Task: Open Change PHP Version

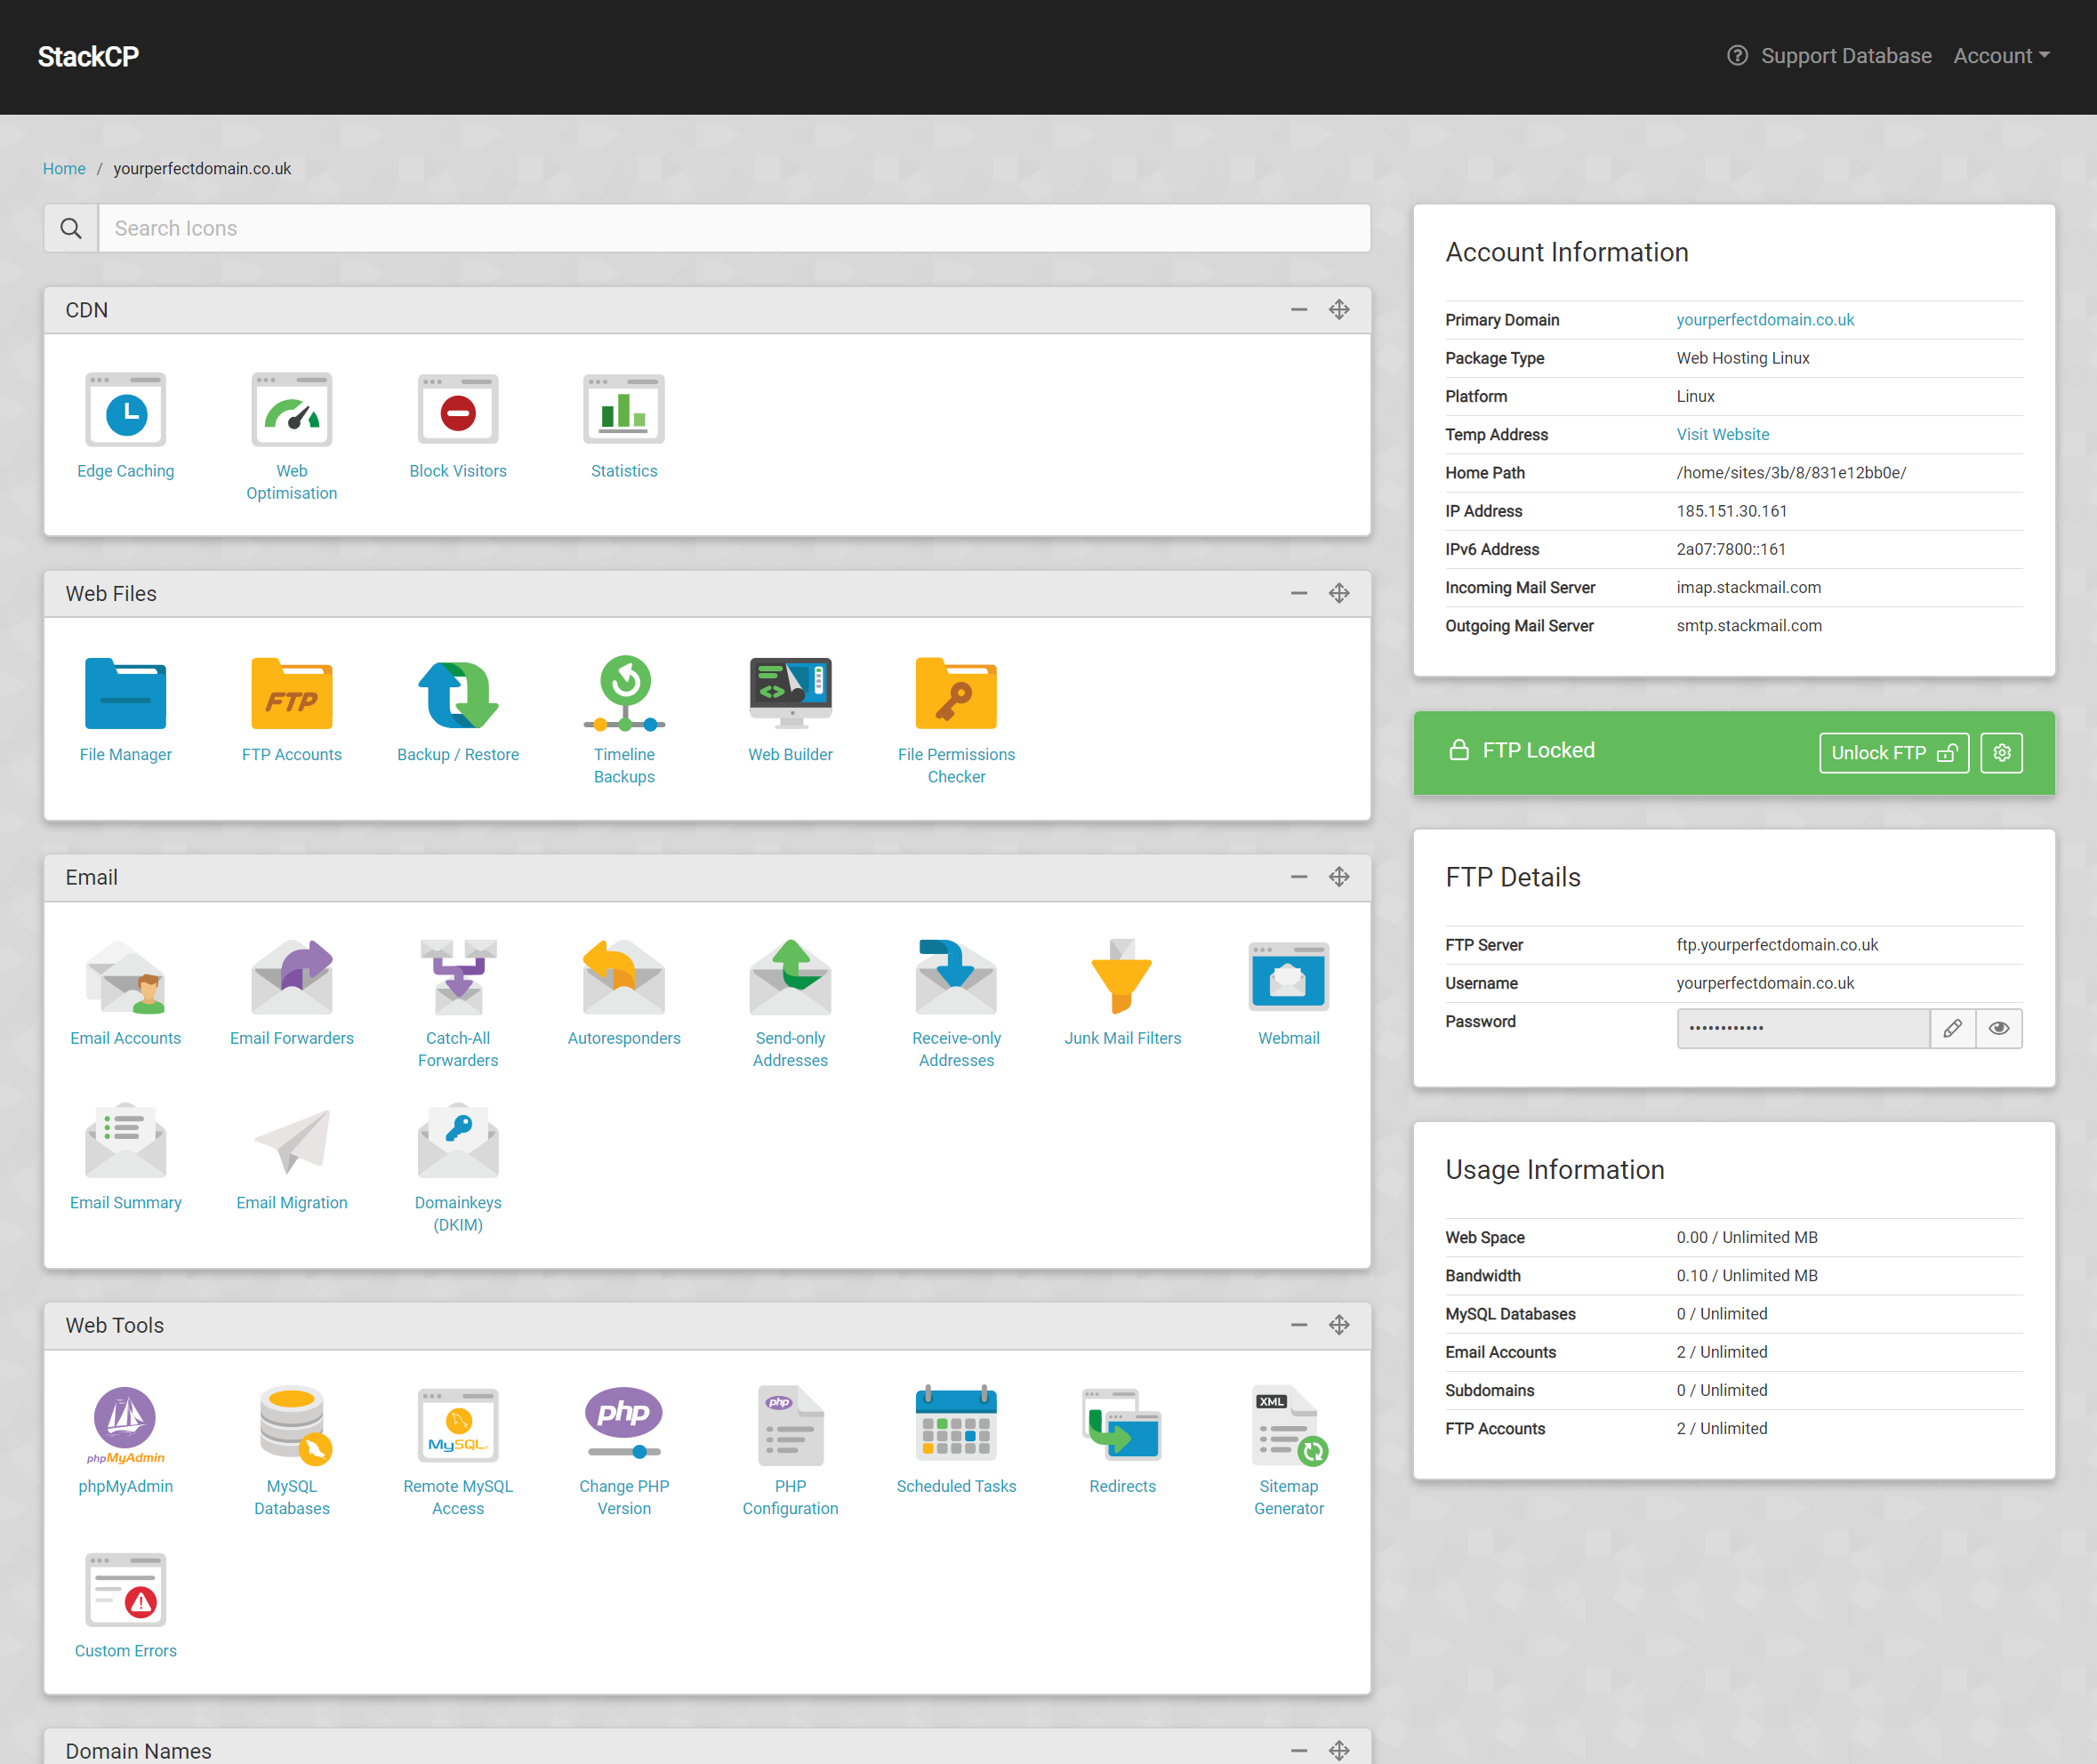Action: pyautogui.click(x=624, y=1451)
